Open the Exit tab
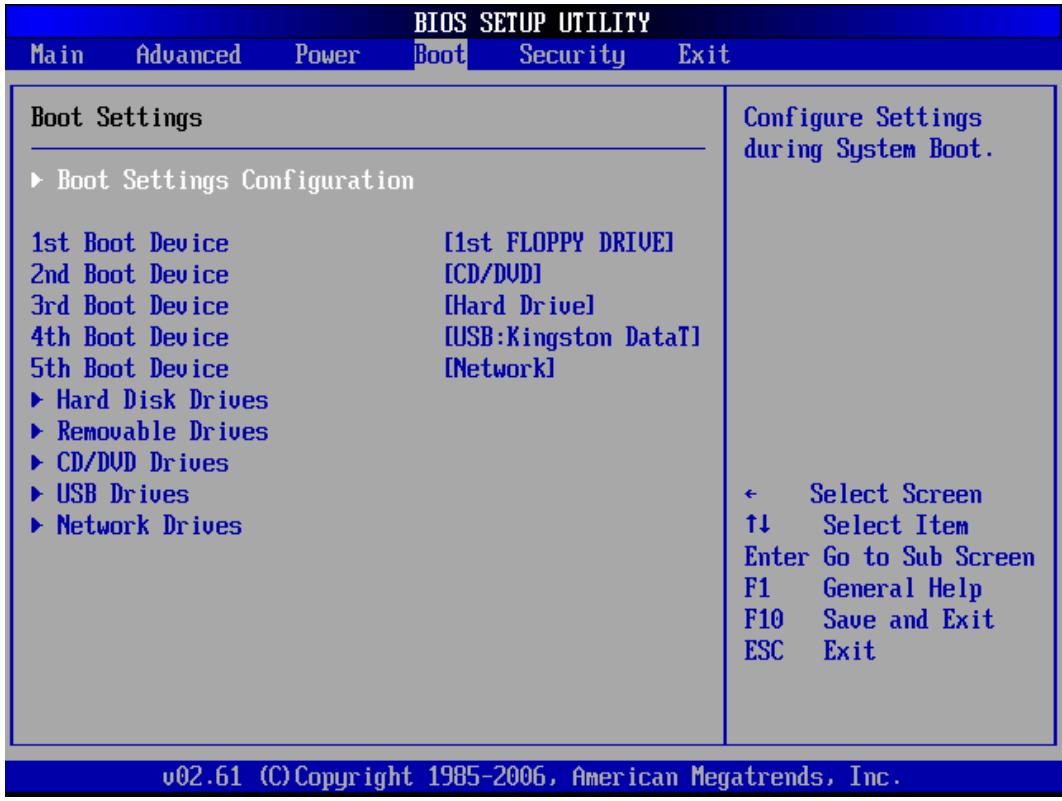The height and width of the screenshot is (801, 1062). point(704,55)
